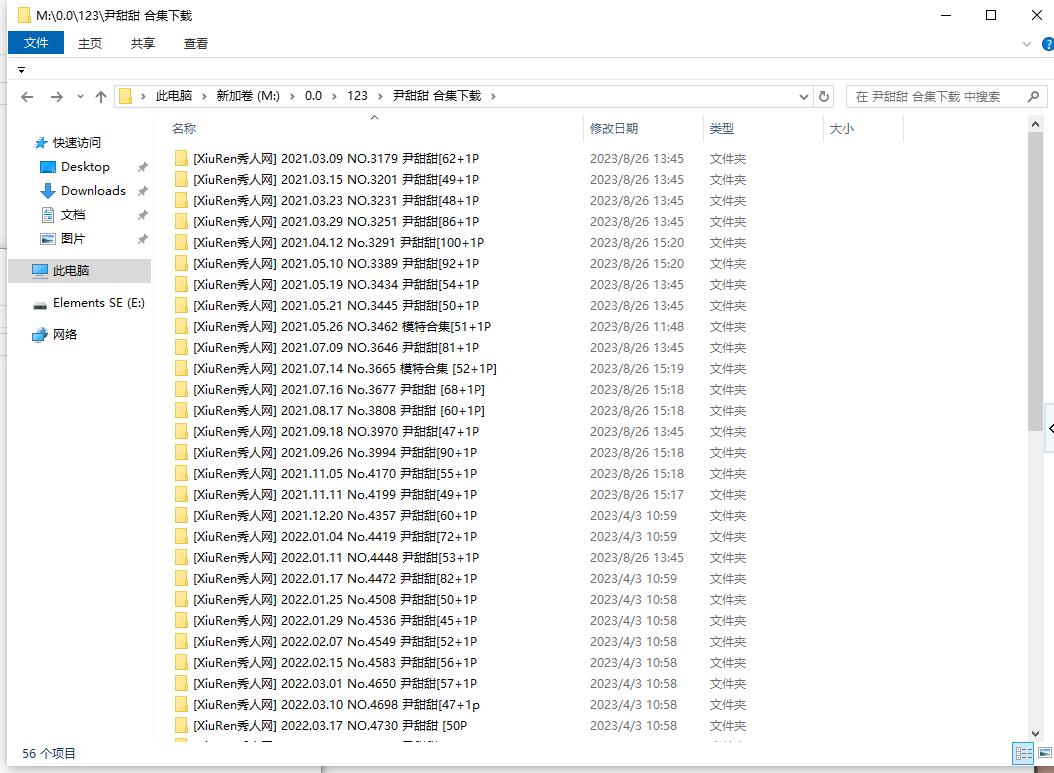Open the 查看 ribbon tab
This screenshot has width=1054, height=773.
(196, 44)
